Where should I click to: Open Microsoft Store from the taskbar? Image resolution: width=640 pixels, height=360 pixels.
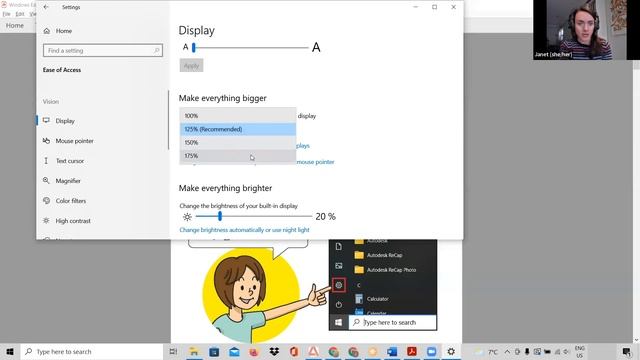(214, 351)
